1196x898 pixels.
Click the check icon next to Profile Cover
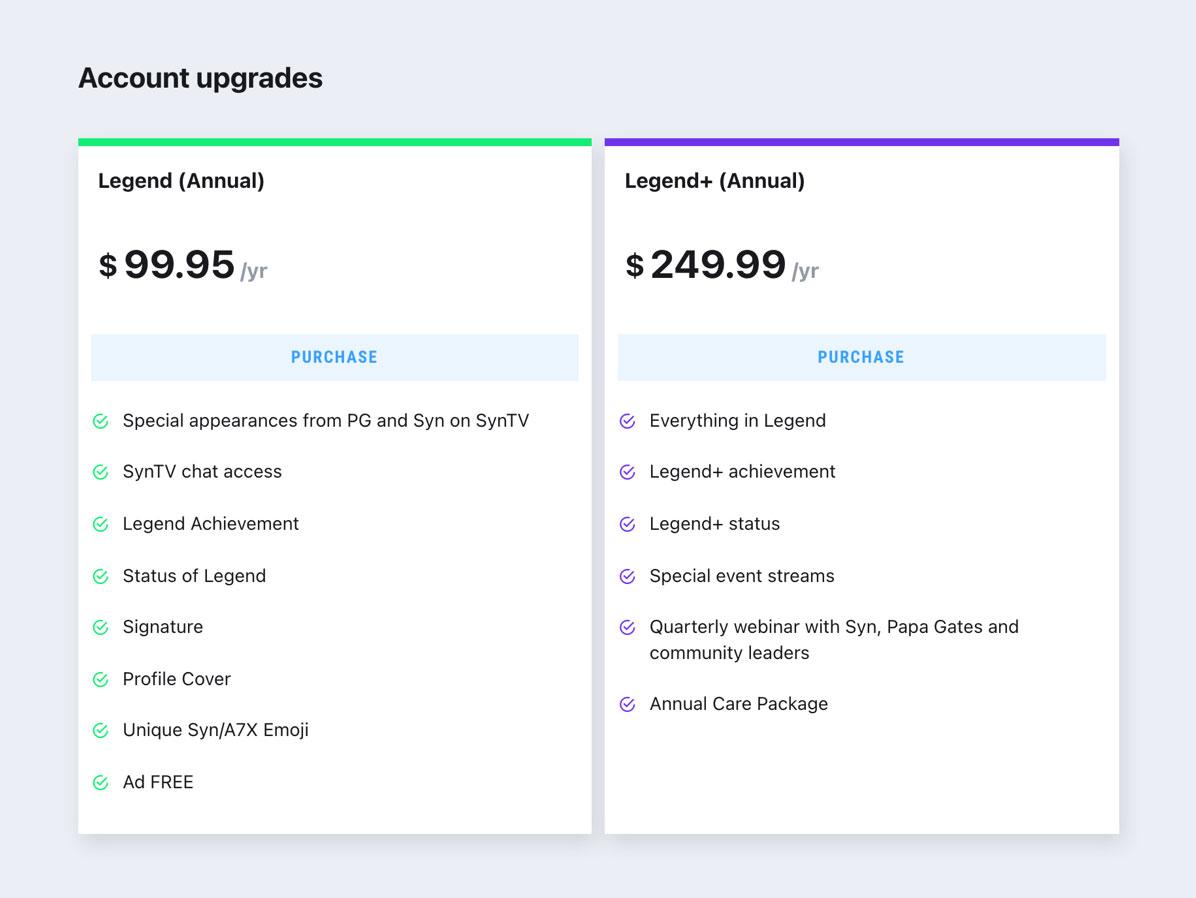pyautogui.click(x=101, y=679)
